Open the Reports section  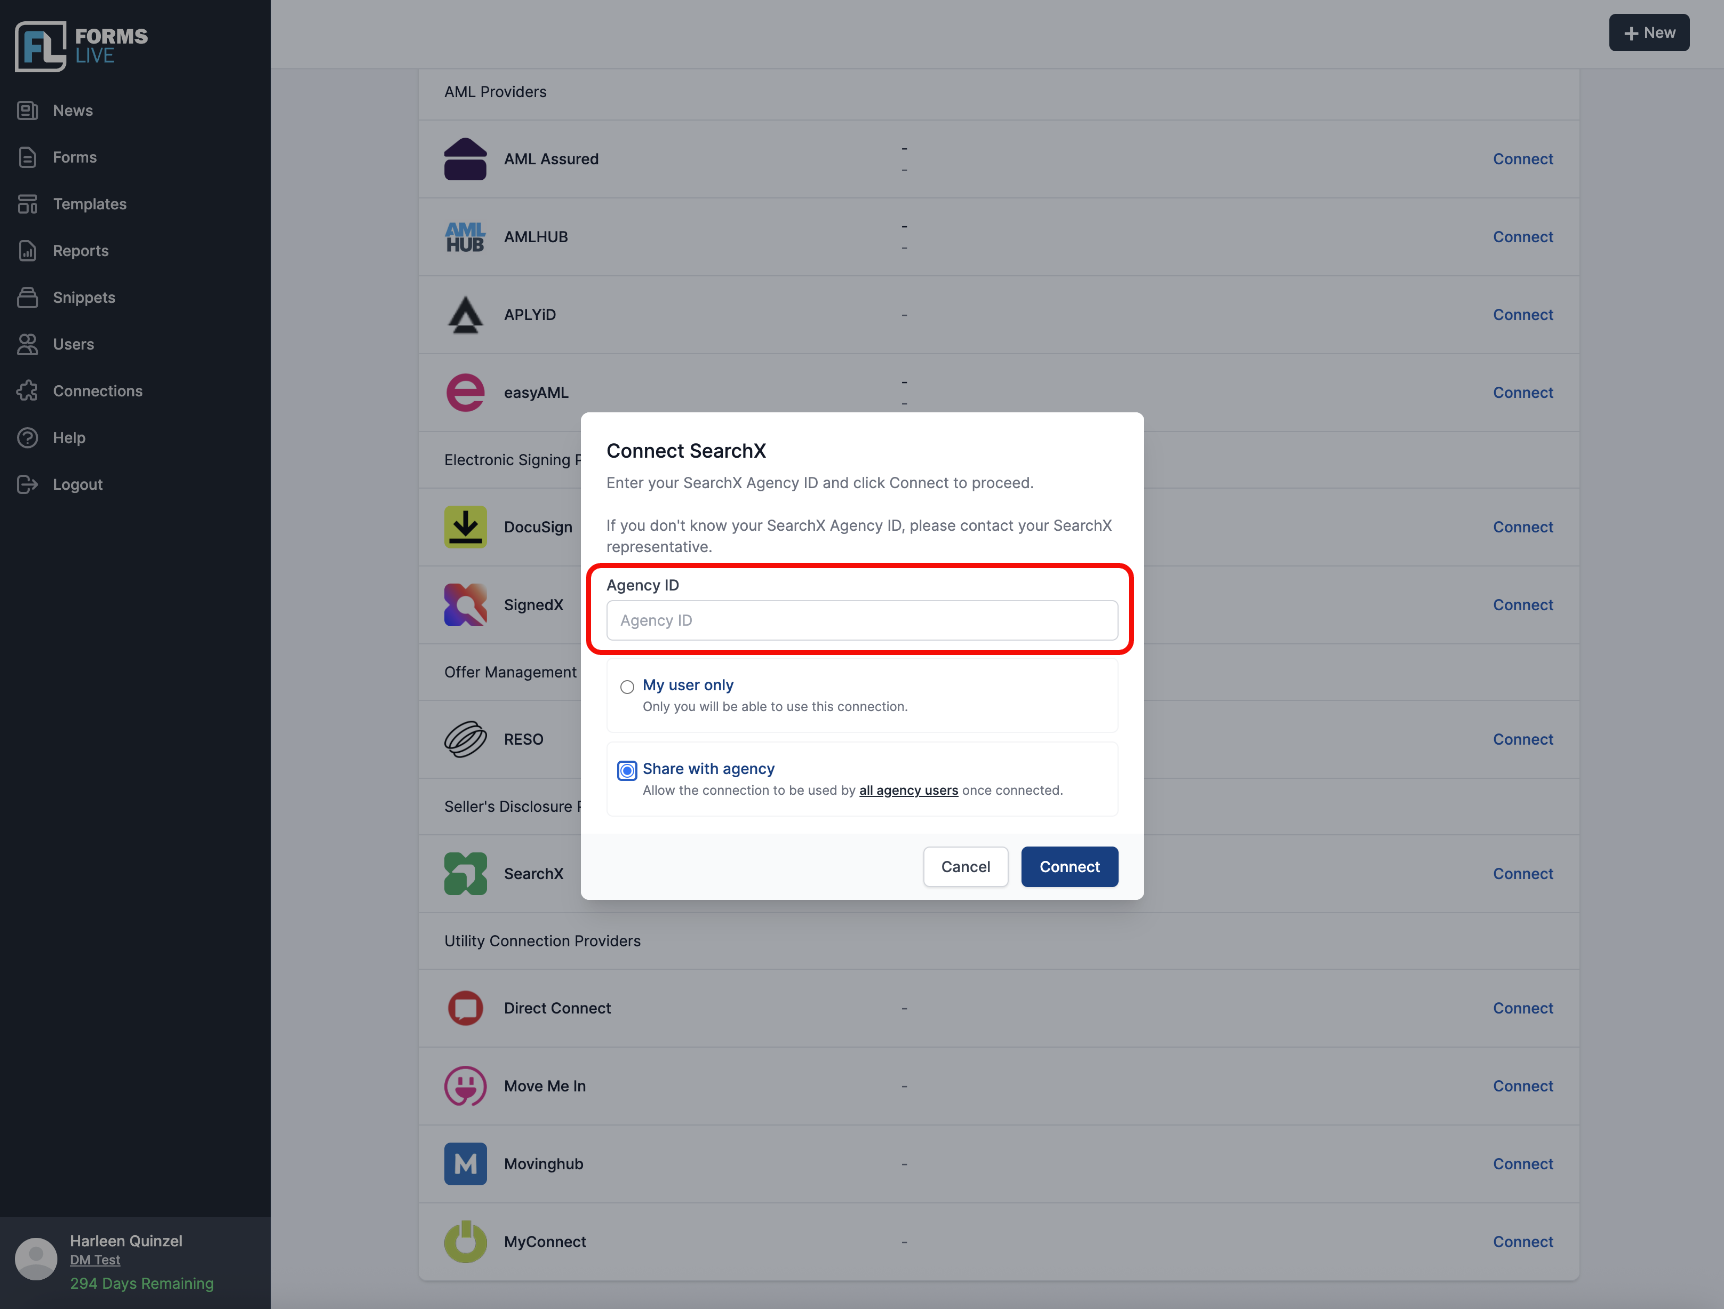click(81, 251)
